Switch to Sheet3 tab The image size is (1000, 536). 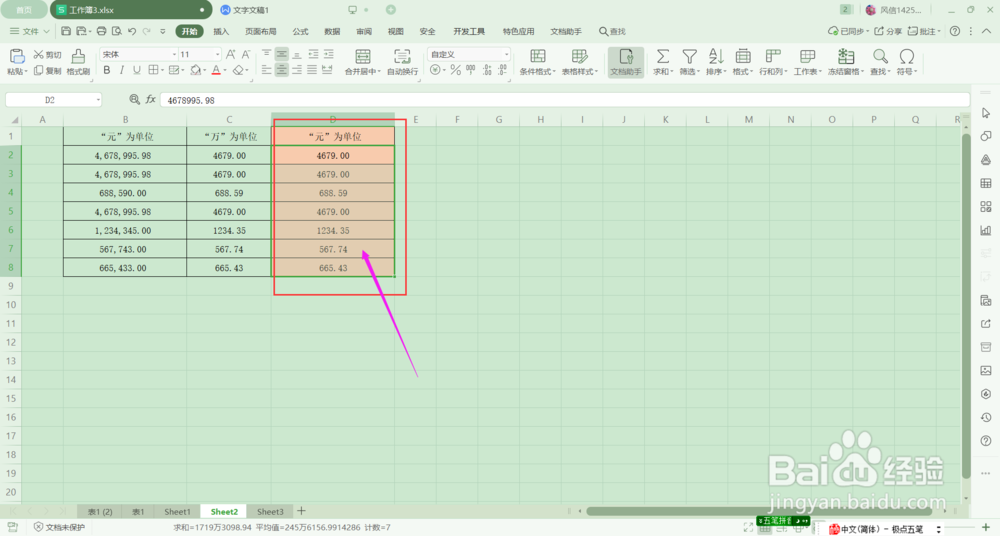[x=270, y=512]
